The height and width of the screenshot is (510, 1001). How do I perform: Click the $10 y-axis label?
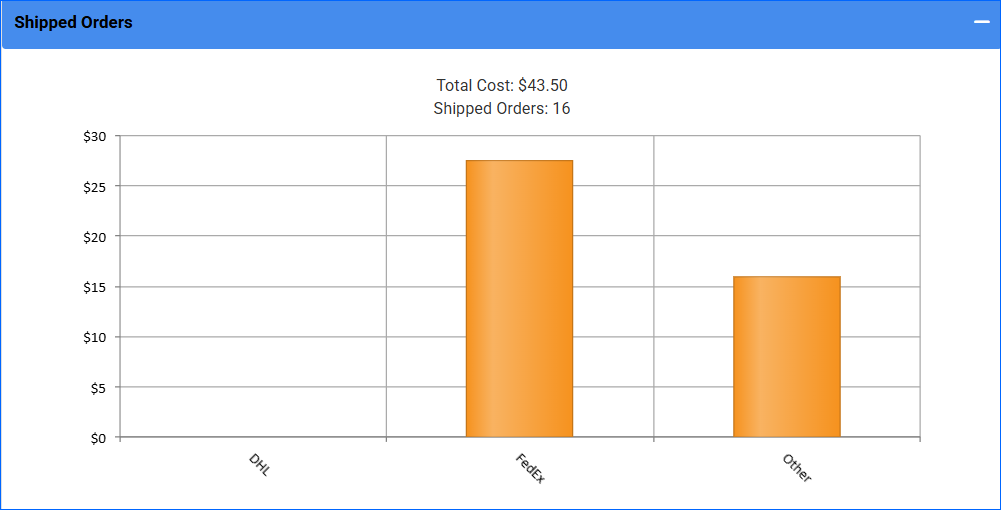pyautogui.click(x=95, y=337)
